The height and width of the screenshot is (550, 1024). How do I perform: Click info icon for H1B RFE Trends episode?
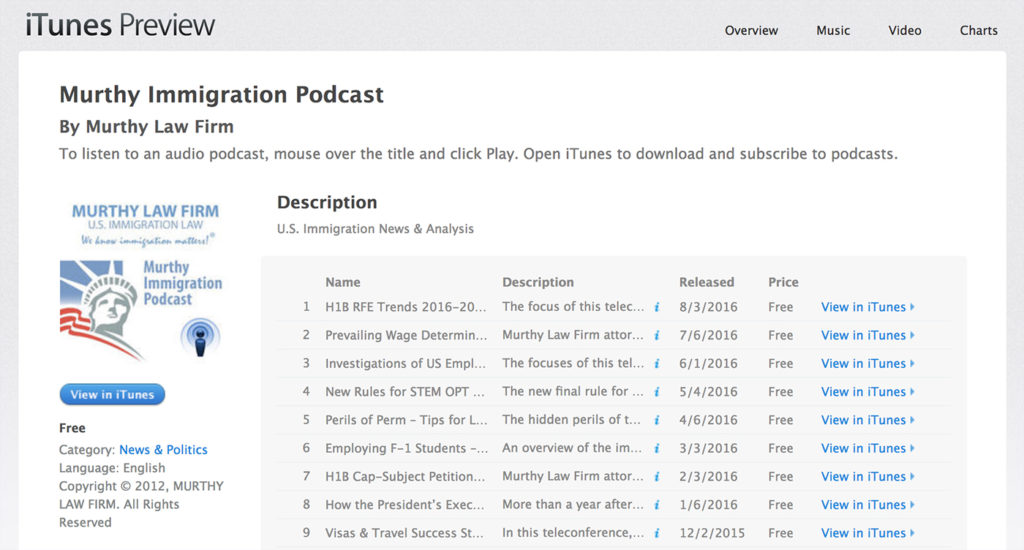click(657, 307)
